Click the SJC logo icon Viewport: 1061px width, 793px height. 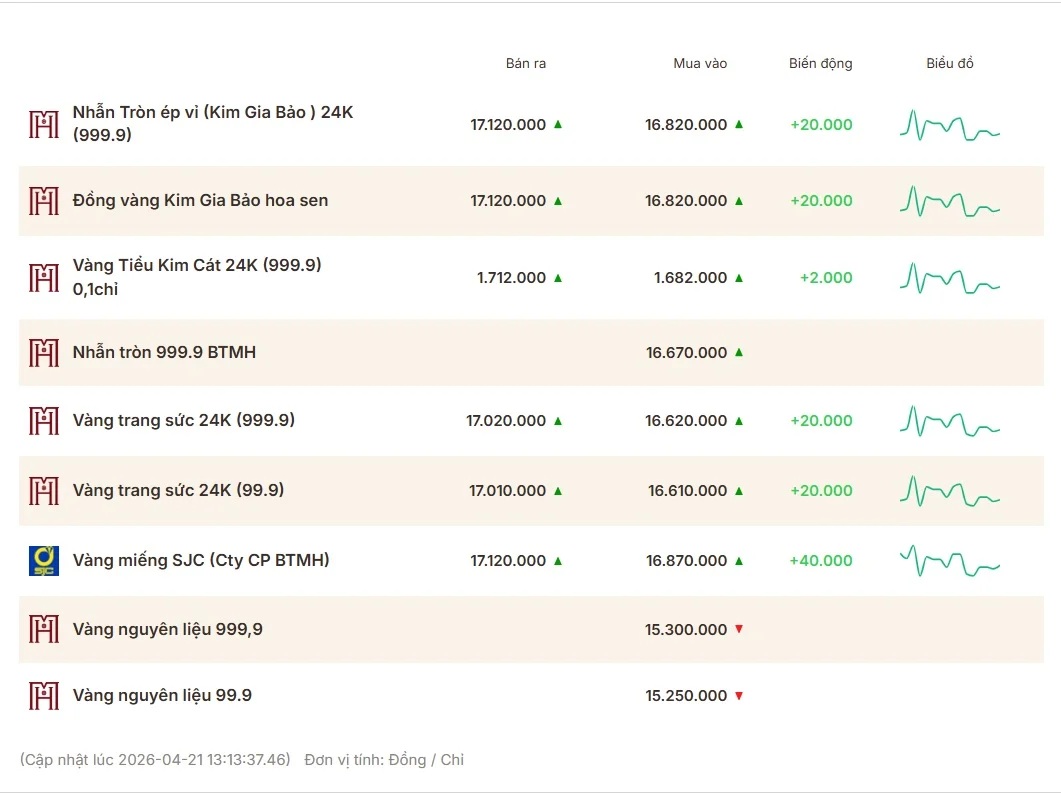coord(44,561)
